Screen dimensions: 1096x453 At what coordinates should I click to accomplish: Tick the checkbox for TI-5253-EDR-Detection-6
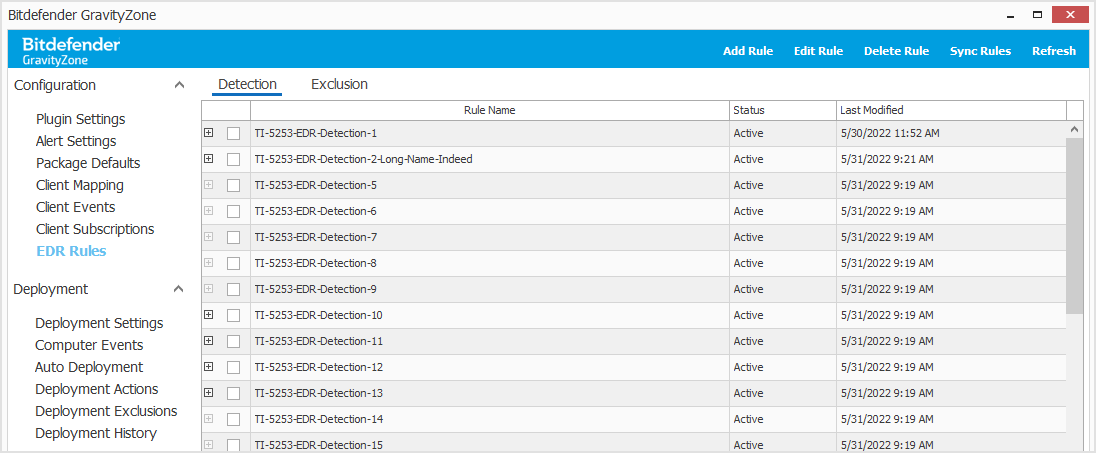pyautogui.click(x=233, y=211)
